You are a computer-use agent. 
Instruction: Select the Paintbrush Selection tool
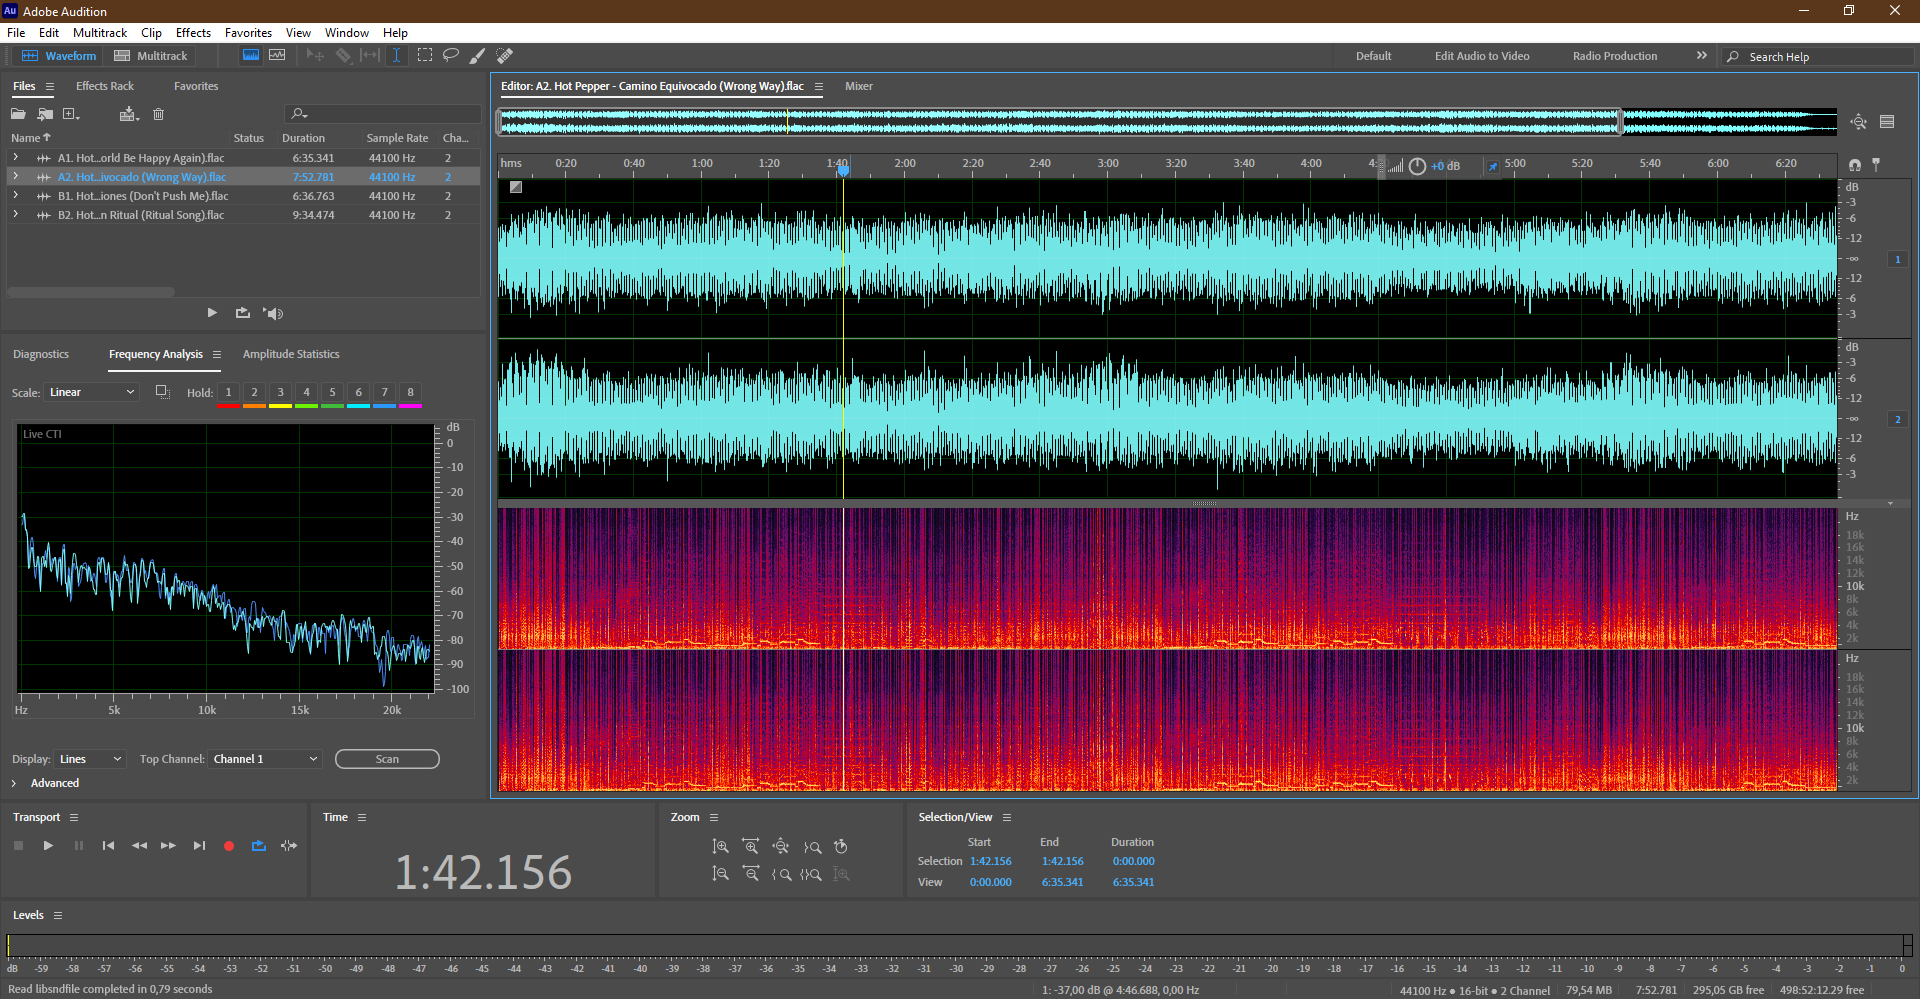coord(478,56)
